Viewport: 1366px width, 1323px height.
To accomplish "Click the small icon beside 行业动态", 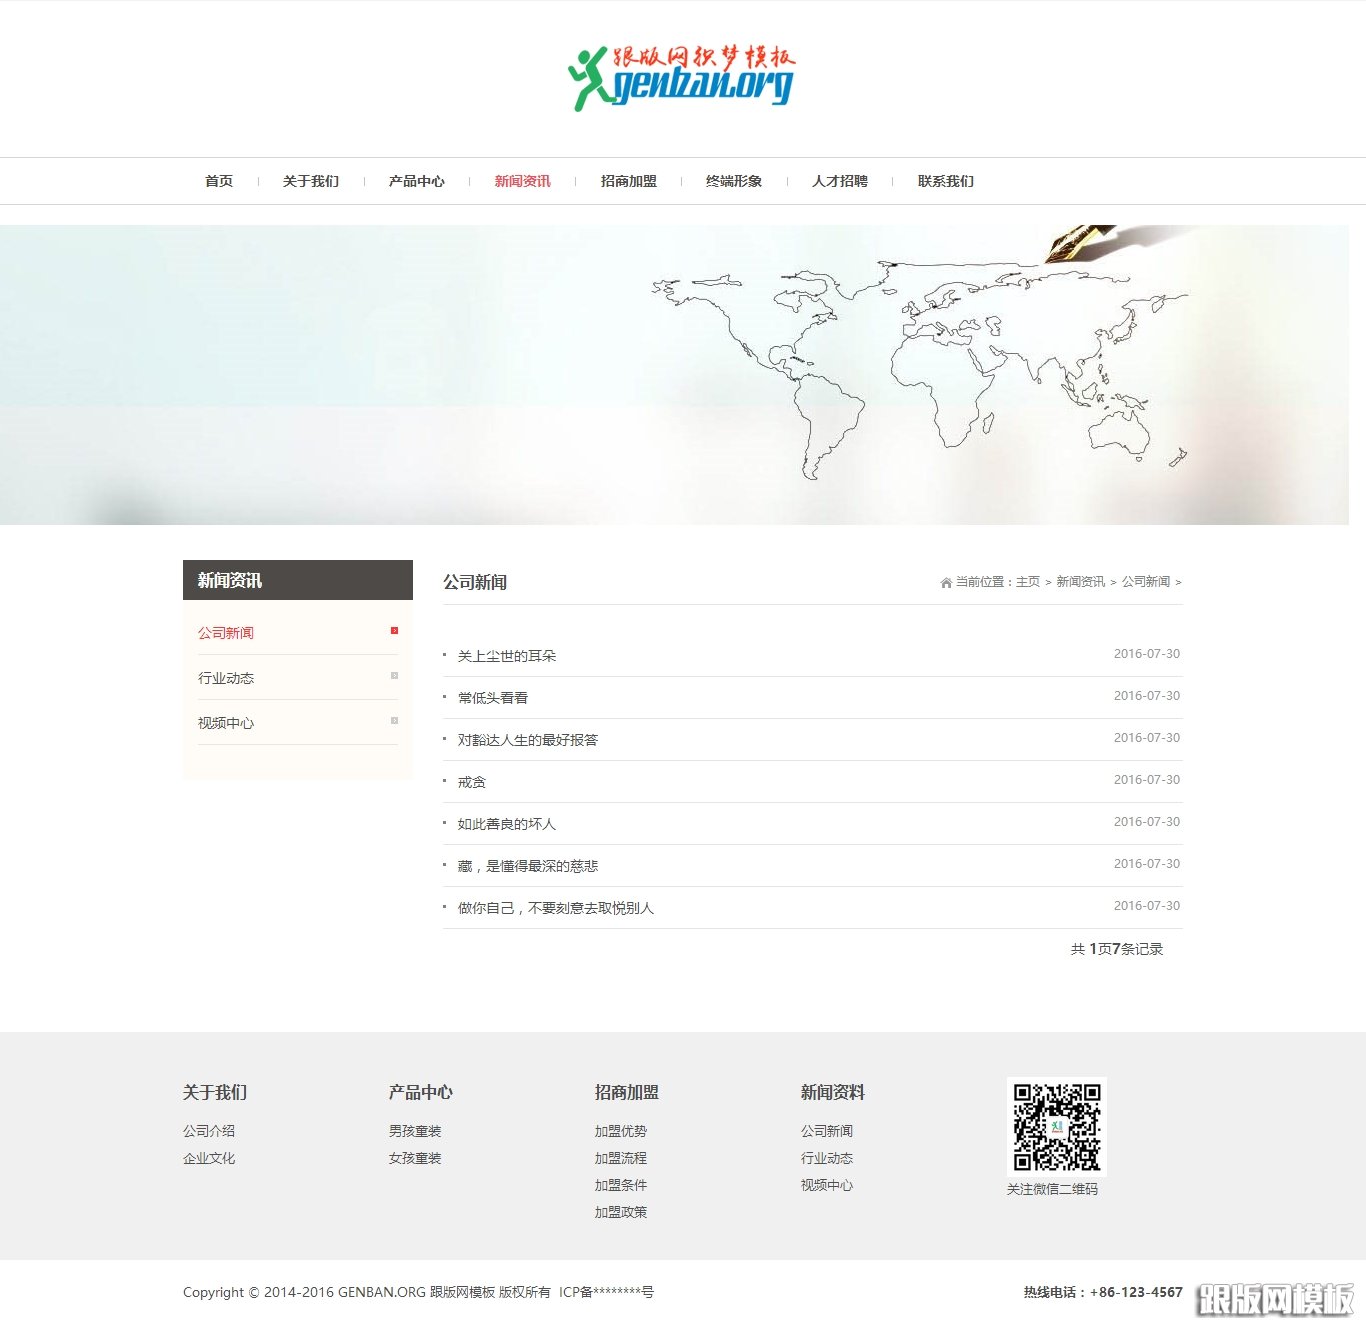I will point(394,677).
